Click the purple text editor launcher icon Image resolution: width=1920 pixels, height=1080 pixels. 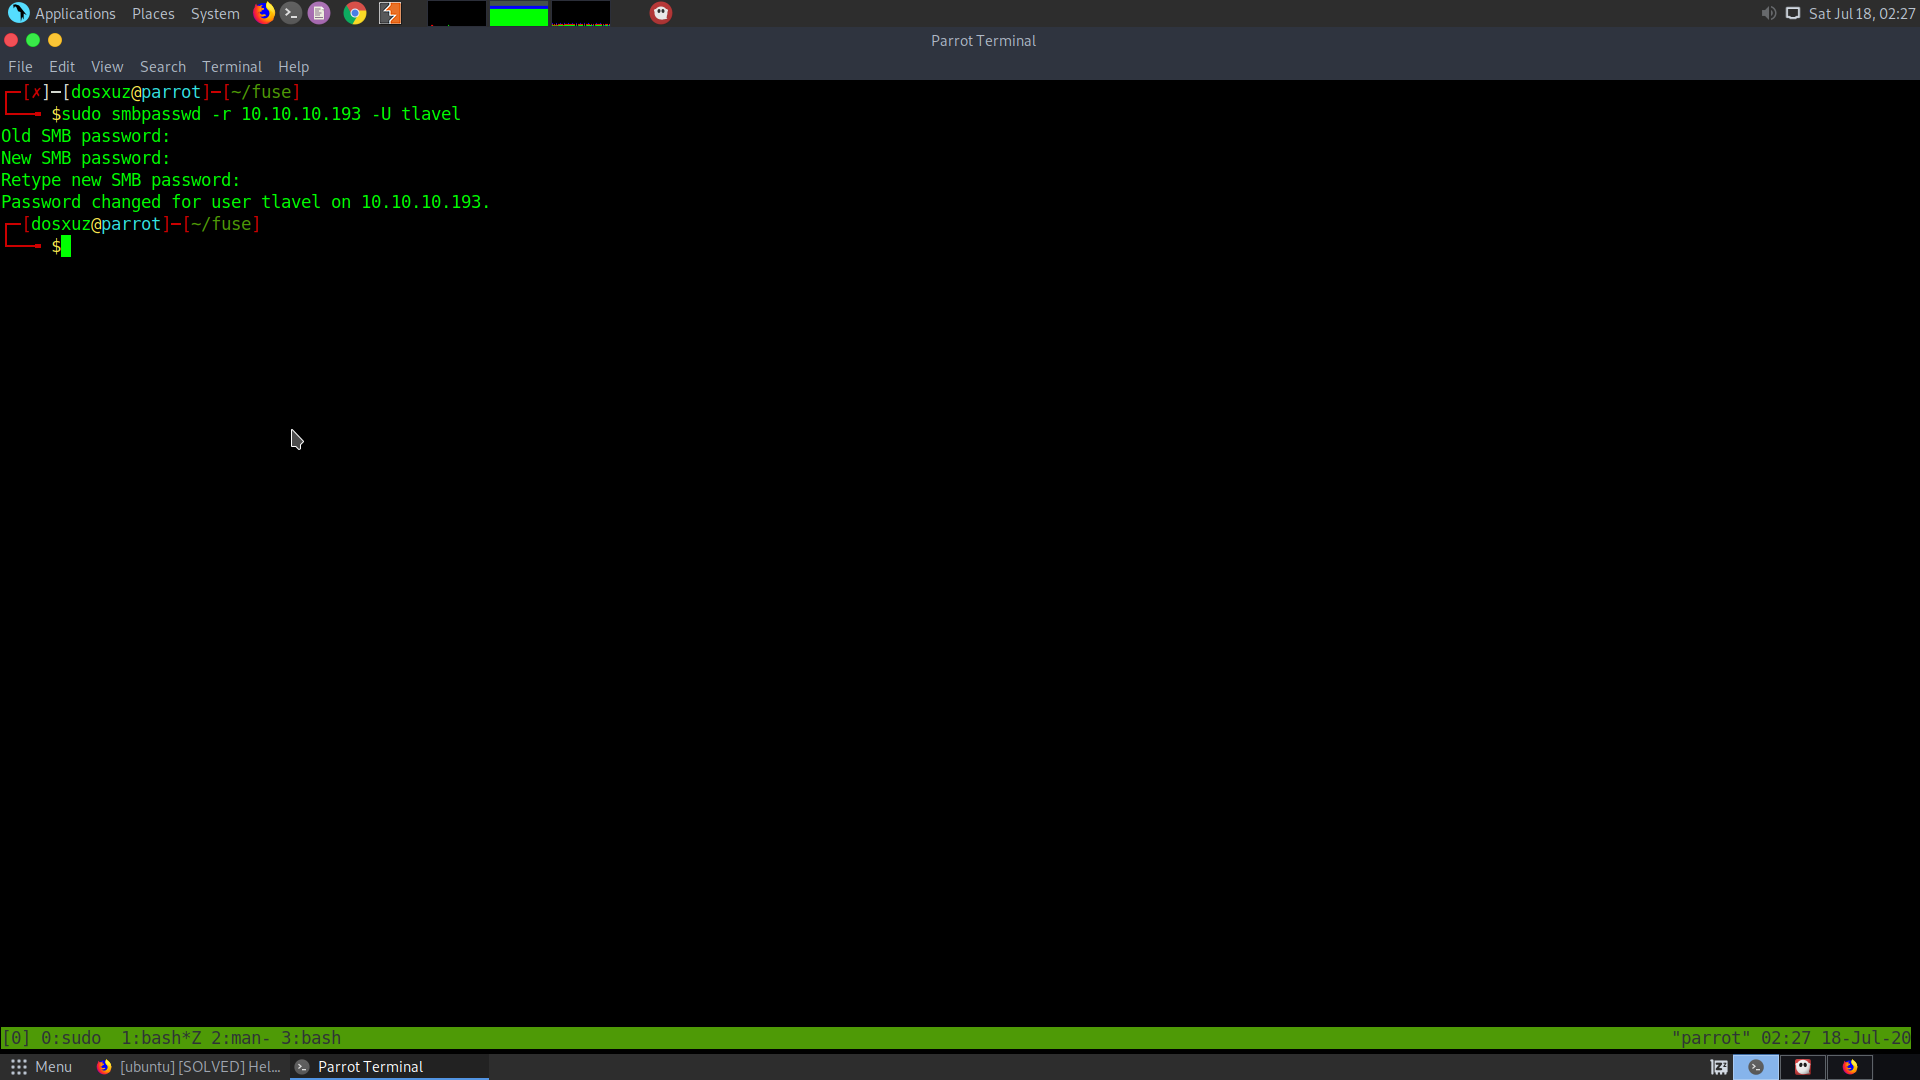click(x=319, y=13)
